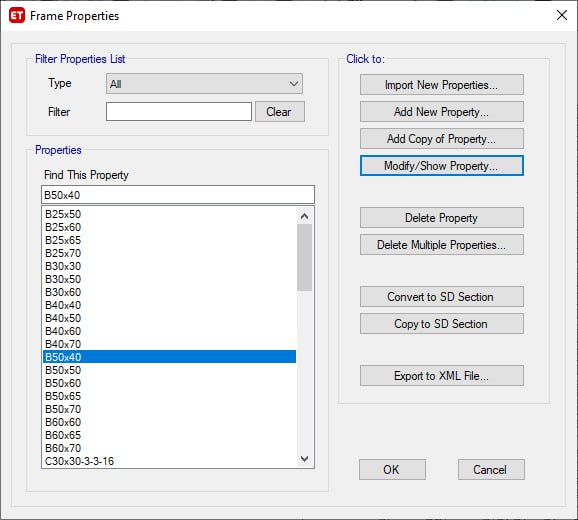Click the Find This Property text box
This screenshot has height=520, width=578.
click(178, 195)
